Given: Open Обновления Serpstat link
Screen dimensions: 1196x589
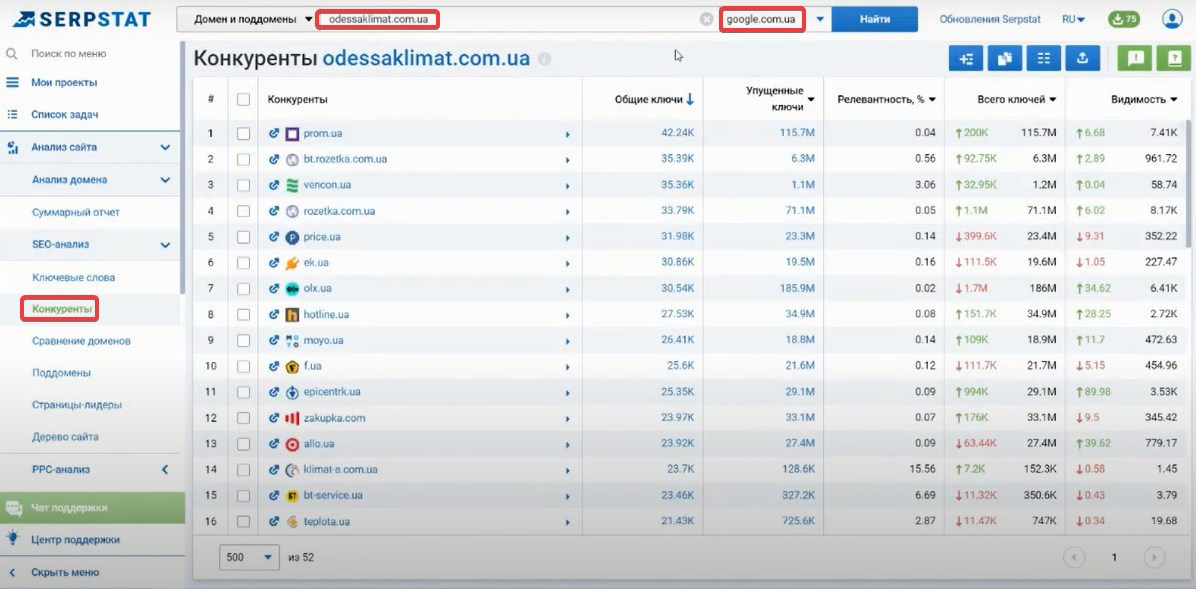Looking at the screenshot, I should [x=991, y=19].
